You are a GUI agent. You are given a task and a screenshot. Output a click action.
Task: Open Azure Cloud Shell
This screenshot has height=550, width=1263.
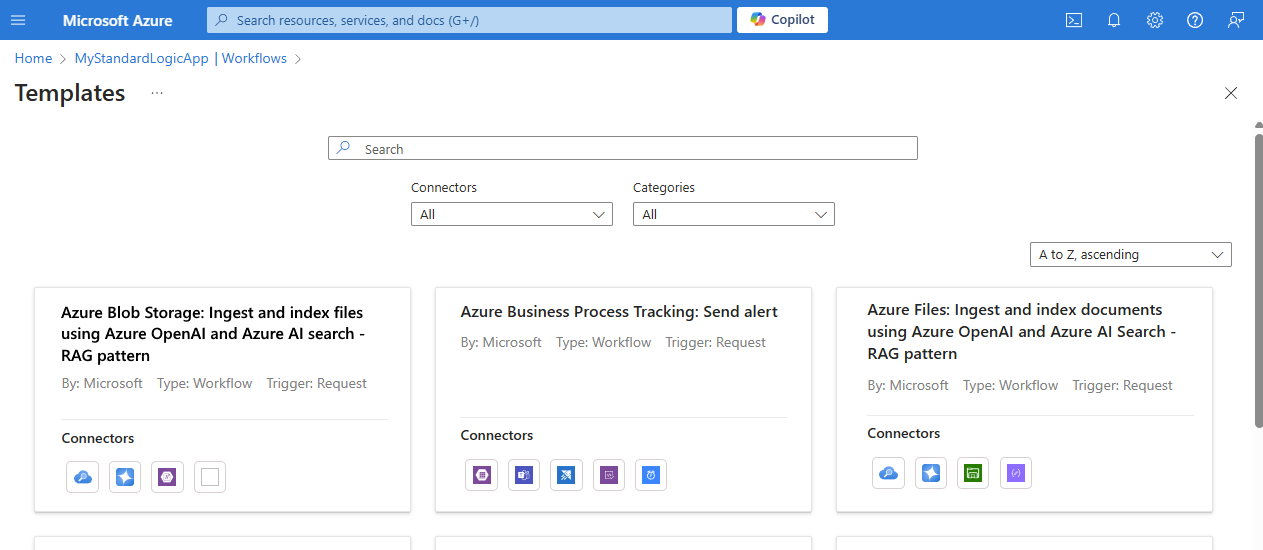[x=1074, y=20]
